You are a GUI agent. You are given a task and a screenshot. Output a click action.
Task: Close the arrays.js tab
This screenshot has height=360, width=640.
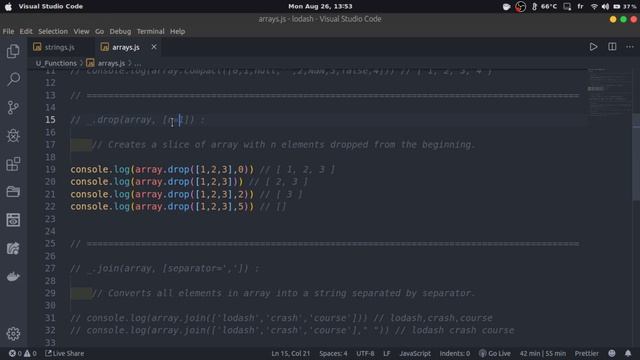coord(154,47)
